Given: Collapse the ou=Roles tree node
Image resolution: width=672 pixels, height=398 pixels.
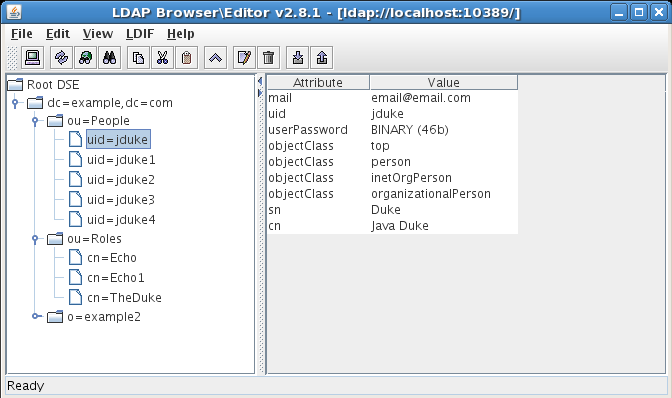Looking at the screenshot, I should pos(35,239).
